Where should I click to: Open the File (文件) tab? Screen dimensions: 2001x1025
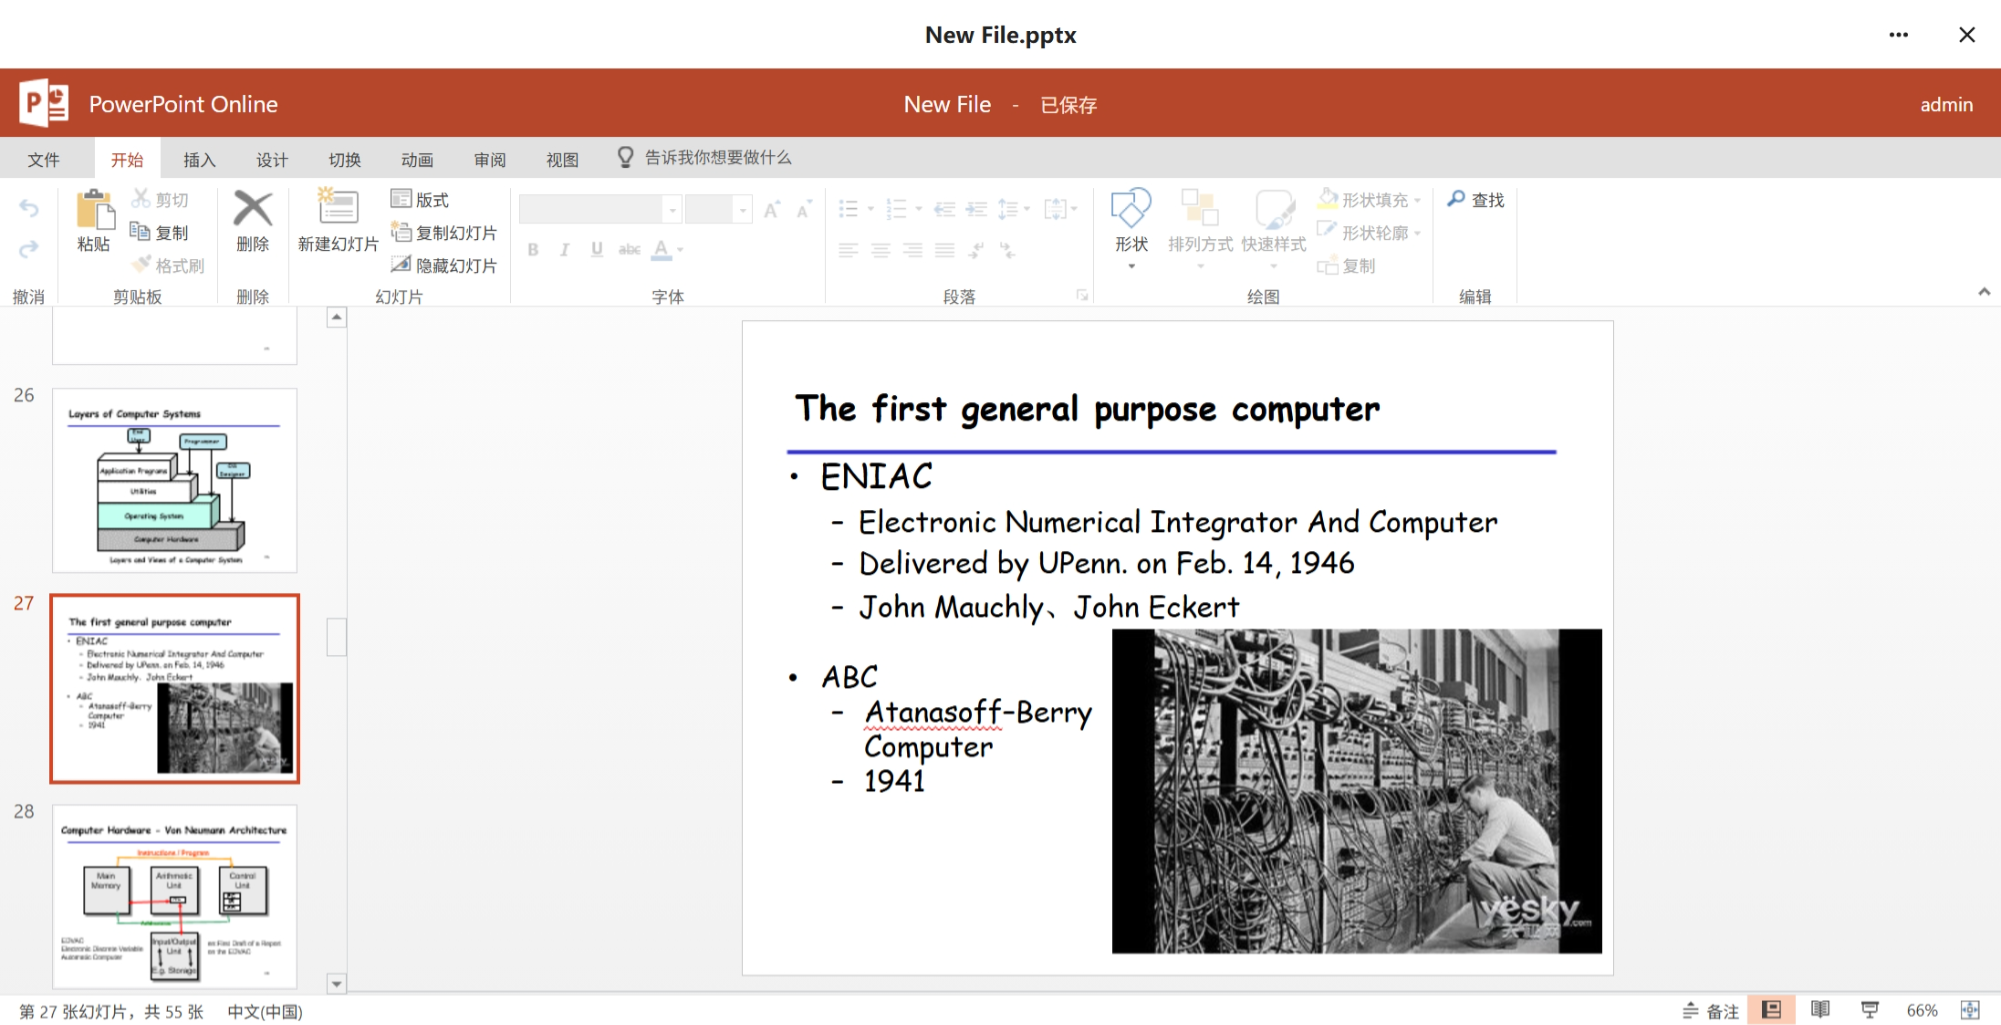pos(43,160)
